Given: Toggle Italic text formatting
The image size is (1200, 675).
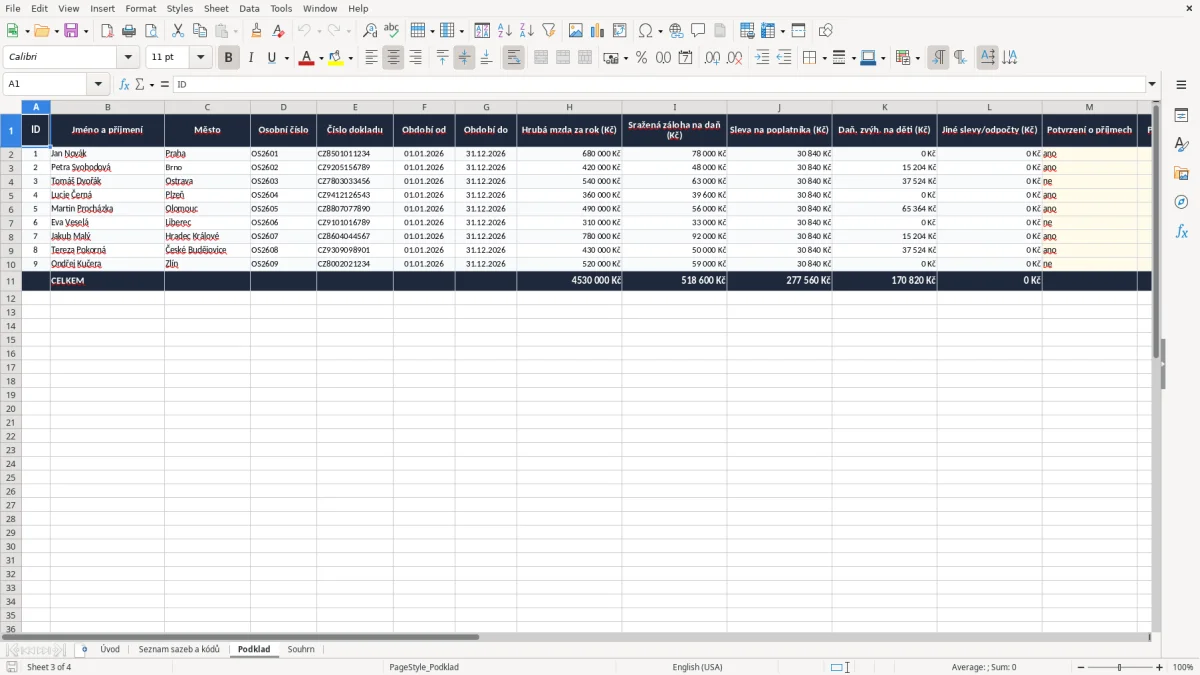Looking at the screenshot, I should coord(250,58).
